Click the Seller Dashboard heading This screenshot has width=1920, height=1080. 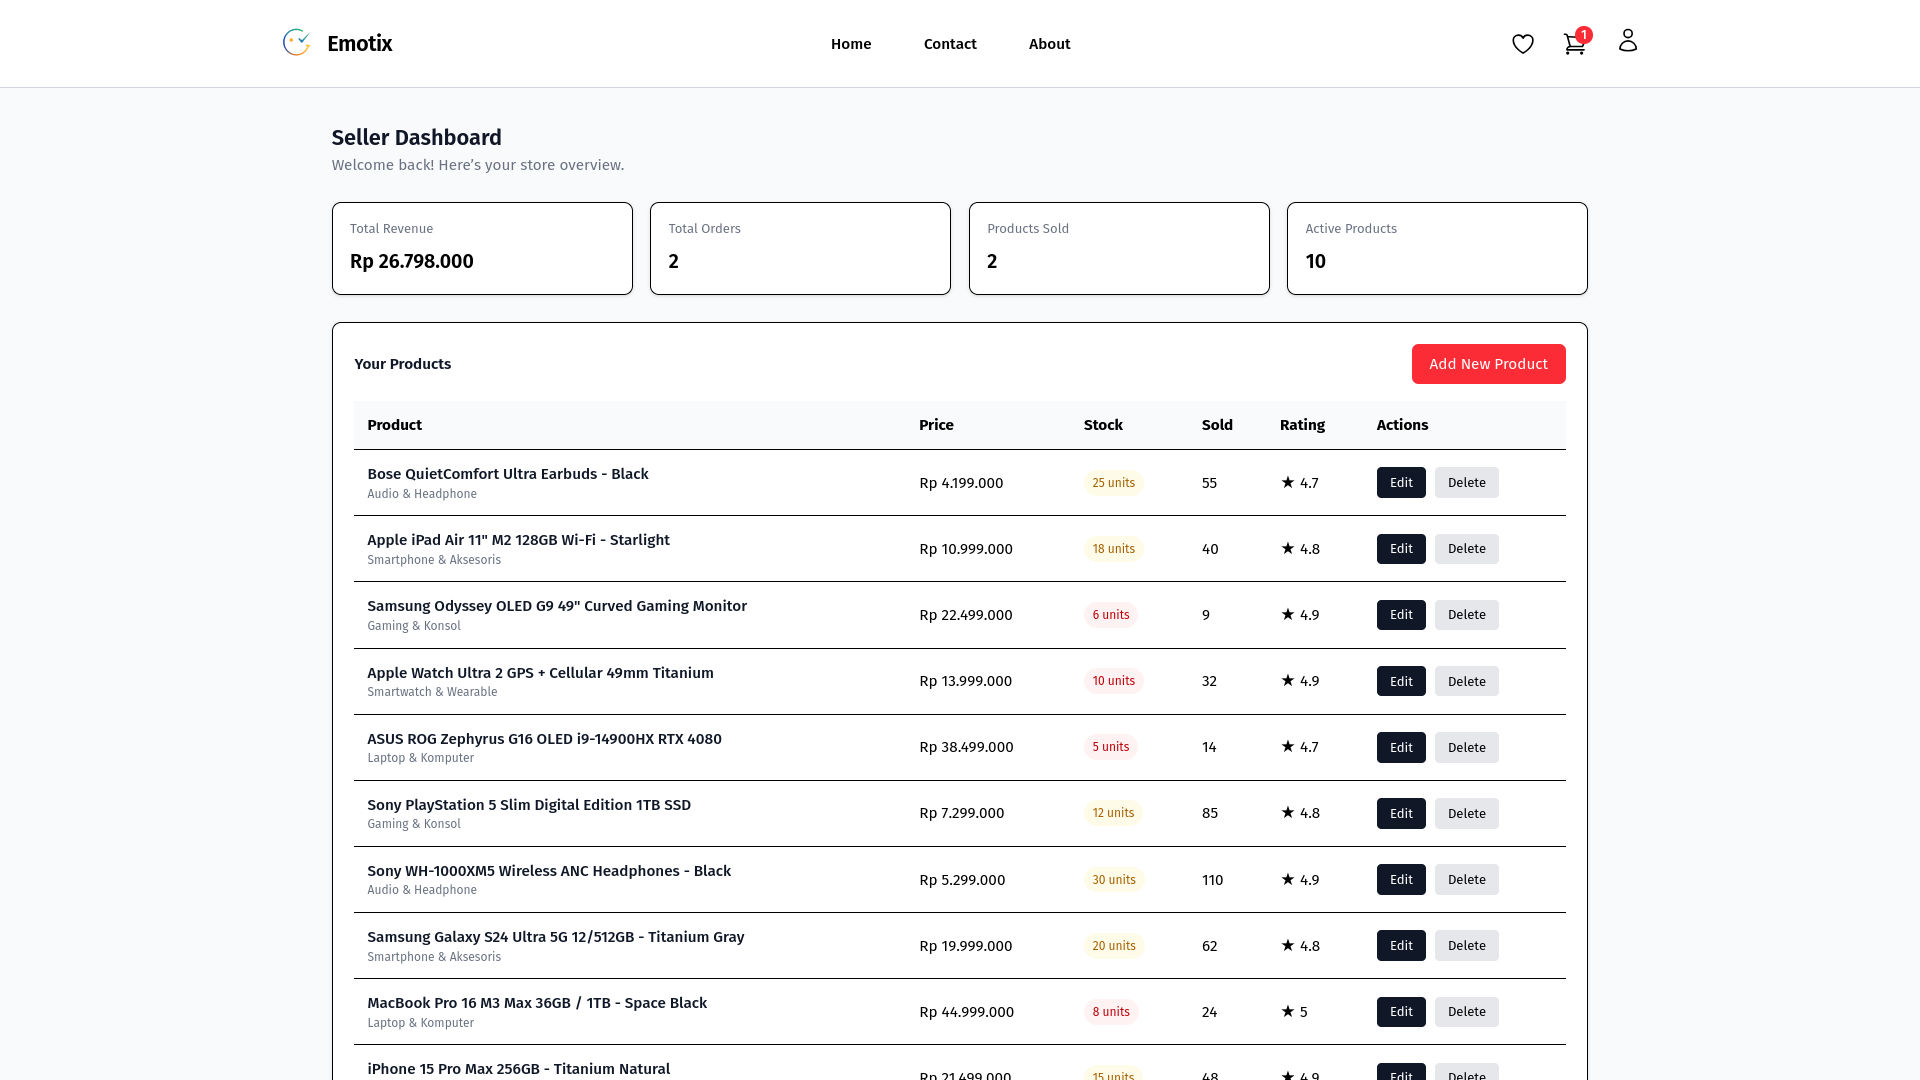pyautogui.click(x=417, y=138)
